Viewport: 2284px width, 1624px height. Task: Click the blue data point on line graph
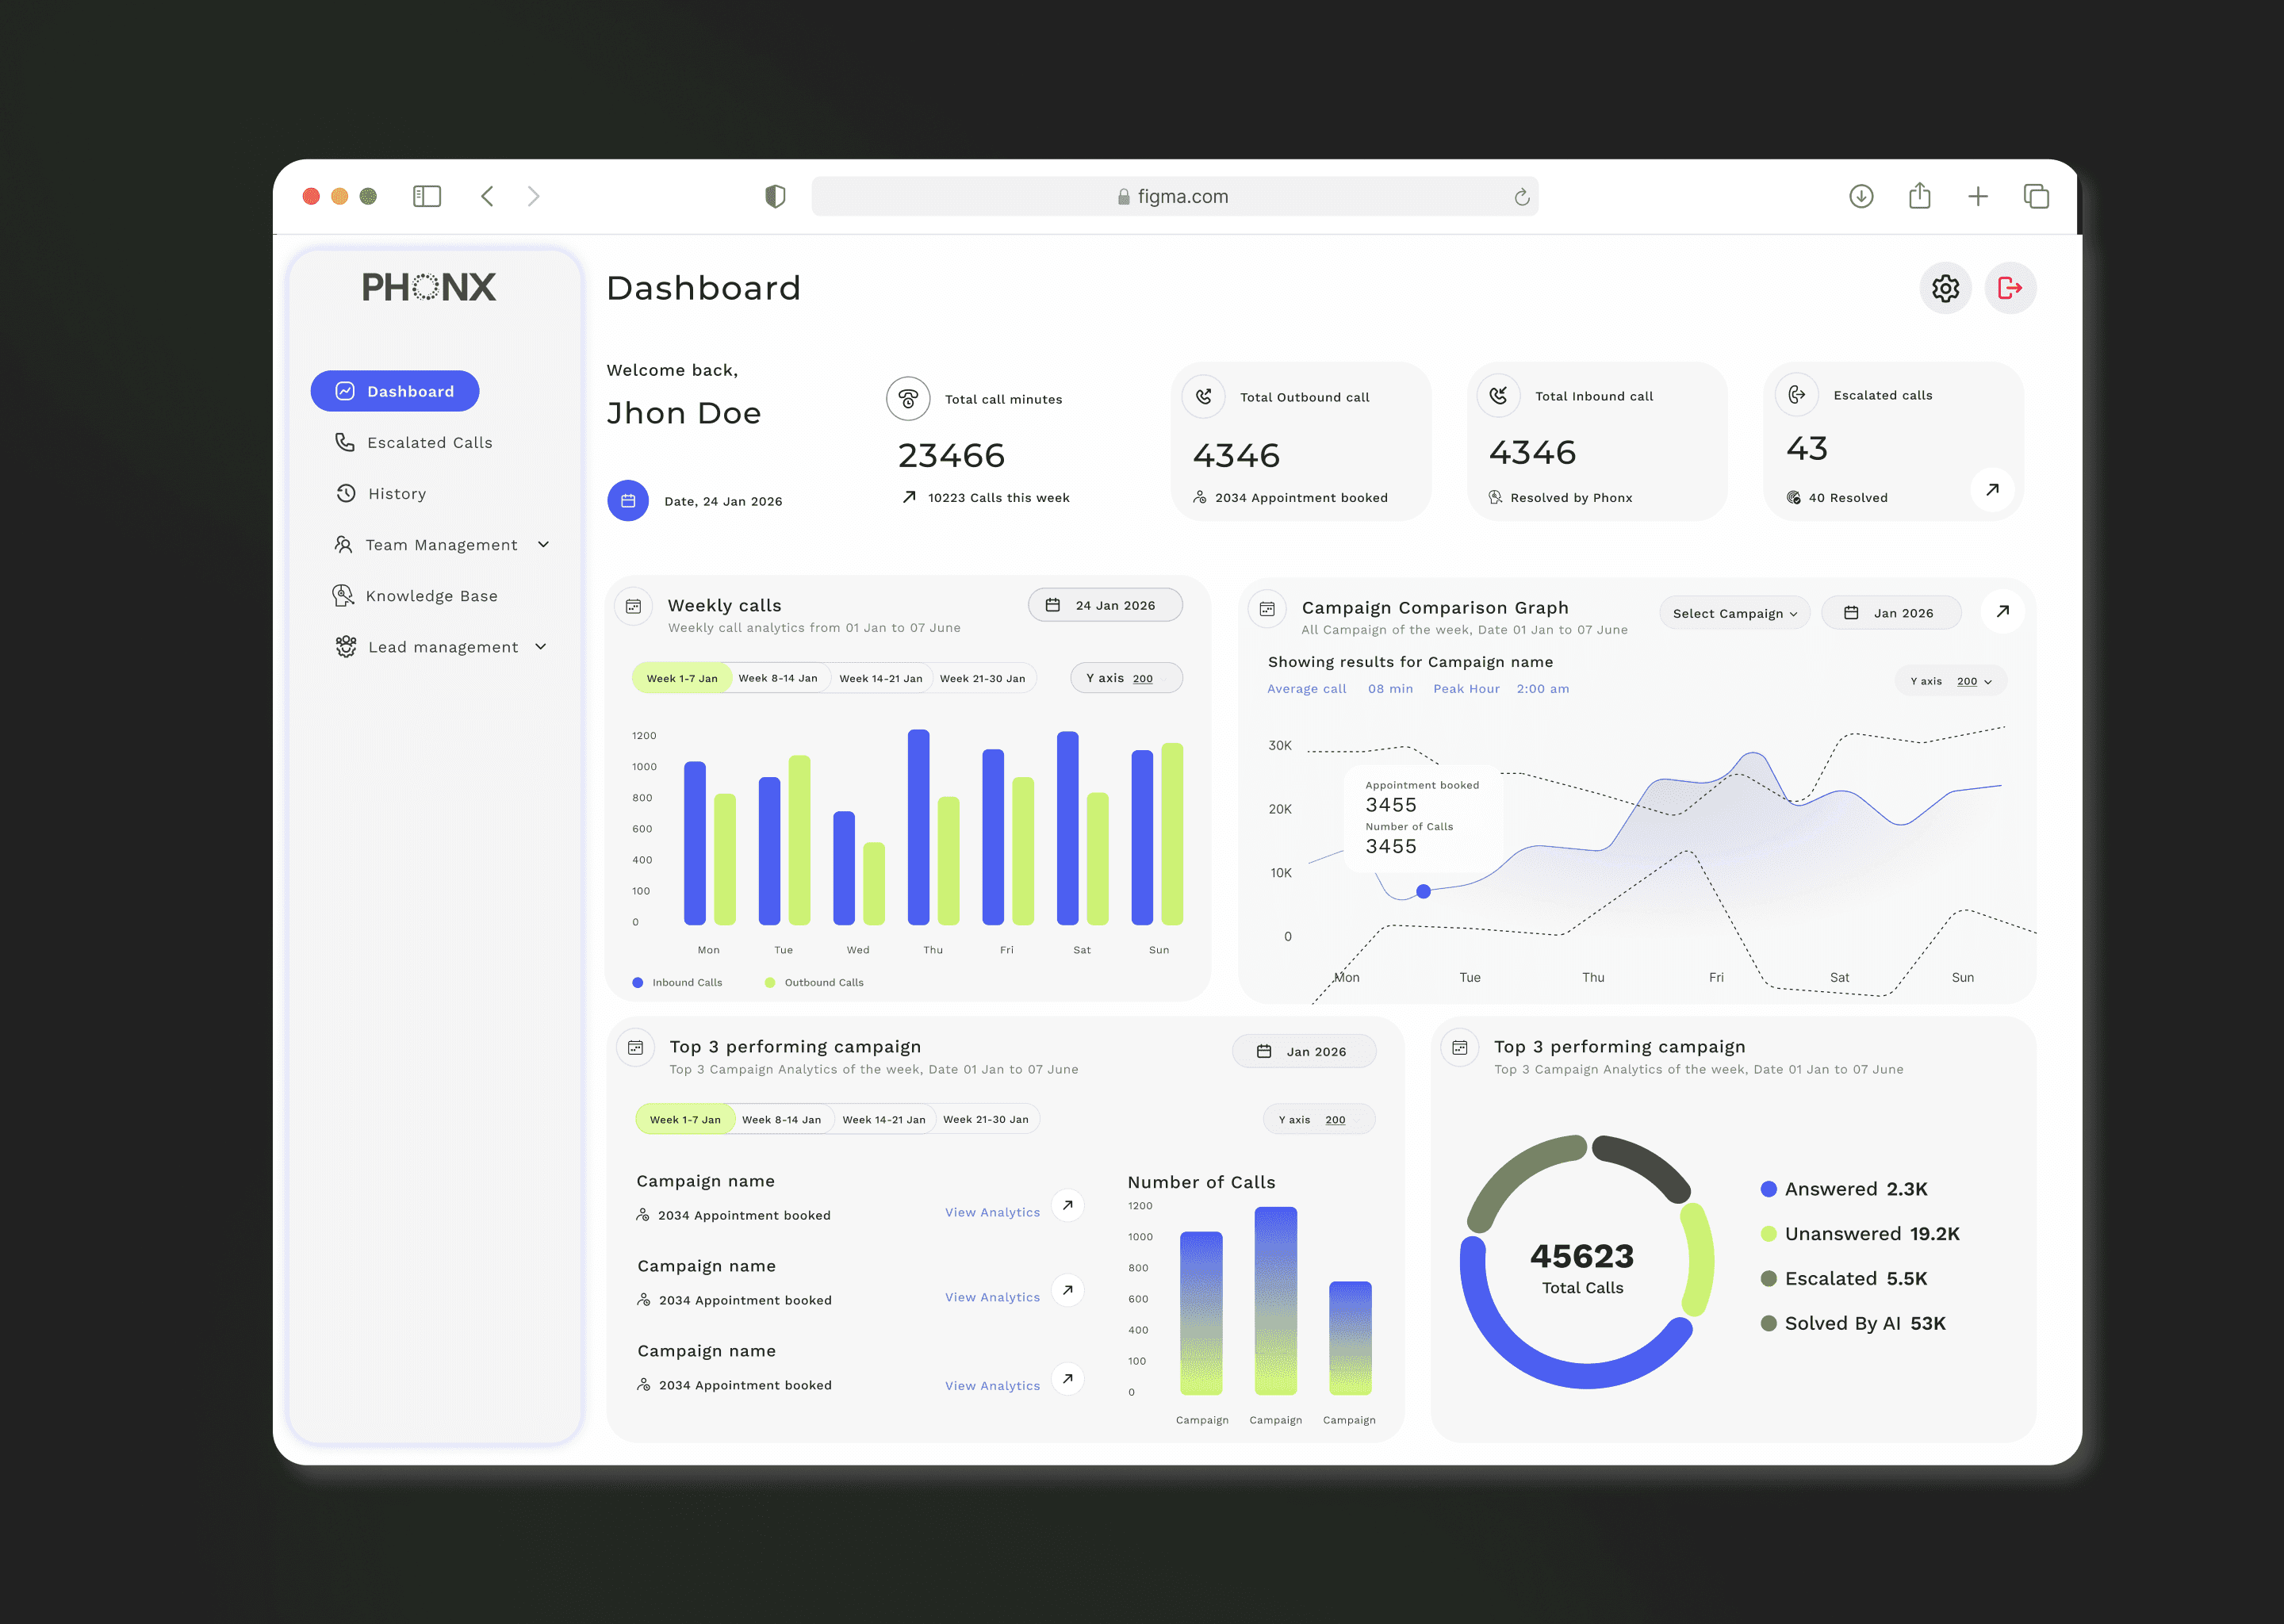[x=1423, y=891]
